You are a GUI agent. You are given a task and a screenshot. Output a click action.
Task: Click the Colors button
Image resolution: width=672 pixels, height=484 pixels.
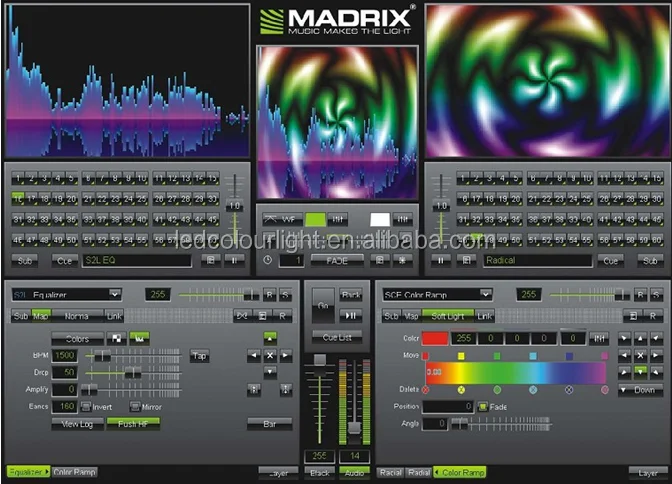(x=78, y=338)
